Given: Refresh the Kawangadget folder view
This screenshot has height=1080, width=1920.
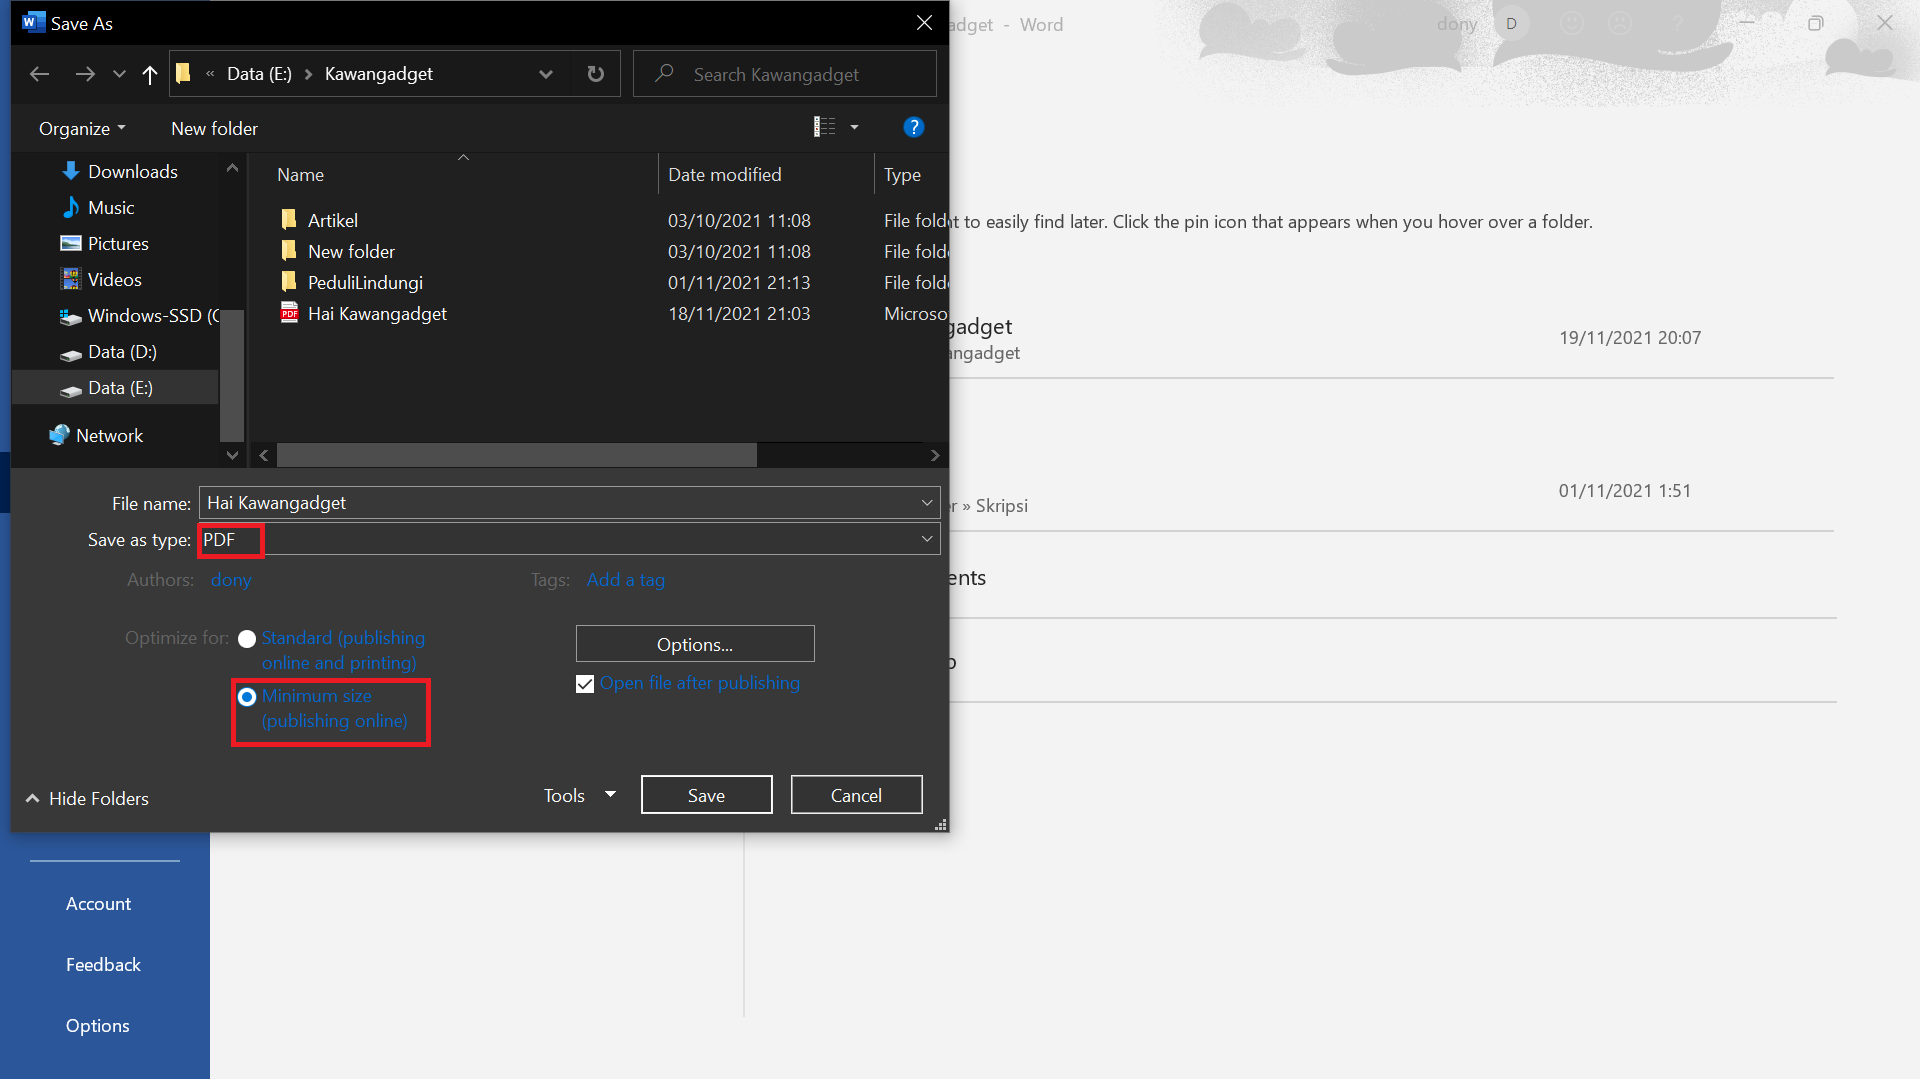Looking at the screenshot, I should coord(596,74).
